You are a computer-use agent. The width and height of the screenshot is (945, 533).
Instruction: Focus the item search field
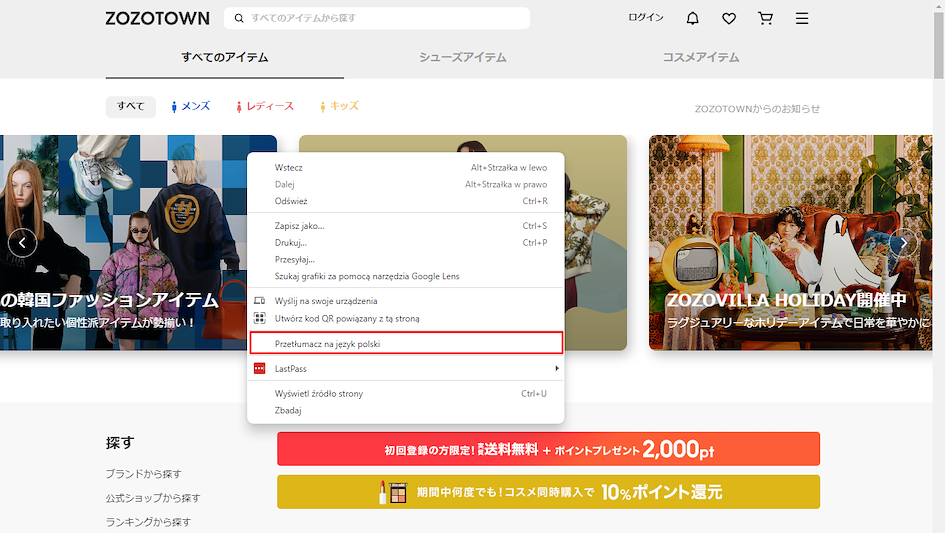click(377, 18)
